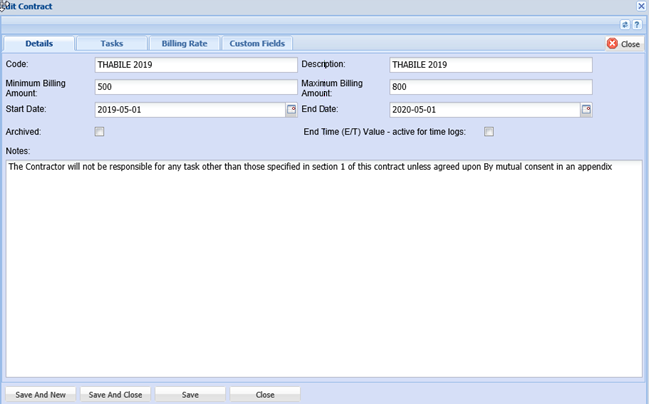650x405 pixels.
Task: Enable End Time (E/T) Value checkbox
Action: pos(489,132)
